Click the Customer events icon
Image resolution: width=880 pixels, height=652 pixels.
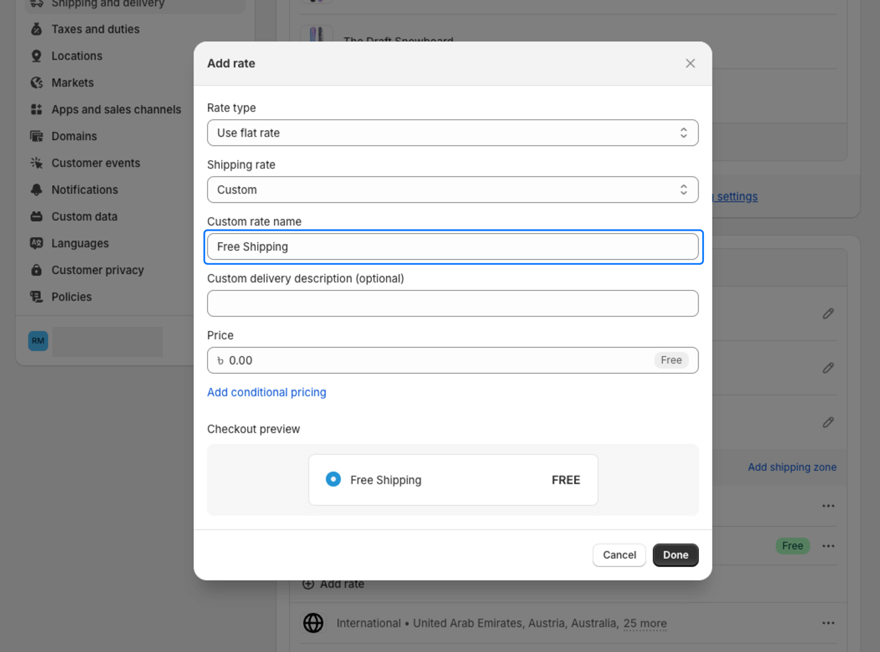pyautogui.click(x=37, y=163)
